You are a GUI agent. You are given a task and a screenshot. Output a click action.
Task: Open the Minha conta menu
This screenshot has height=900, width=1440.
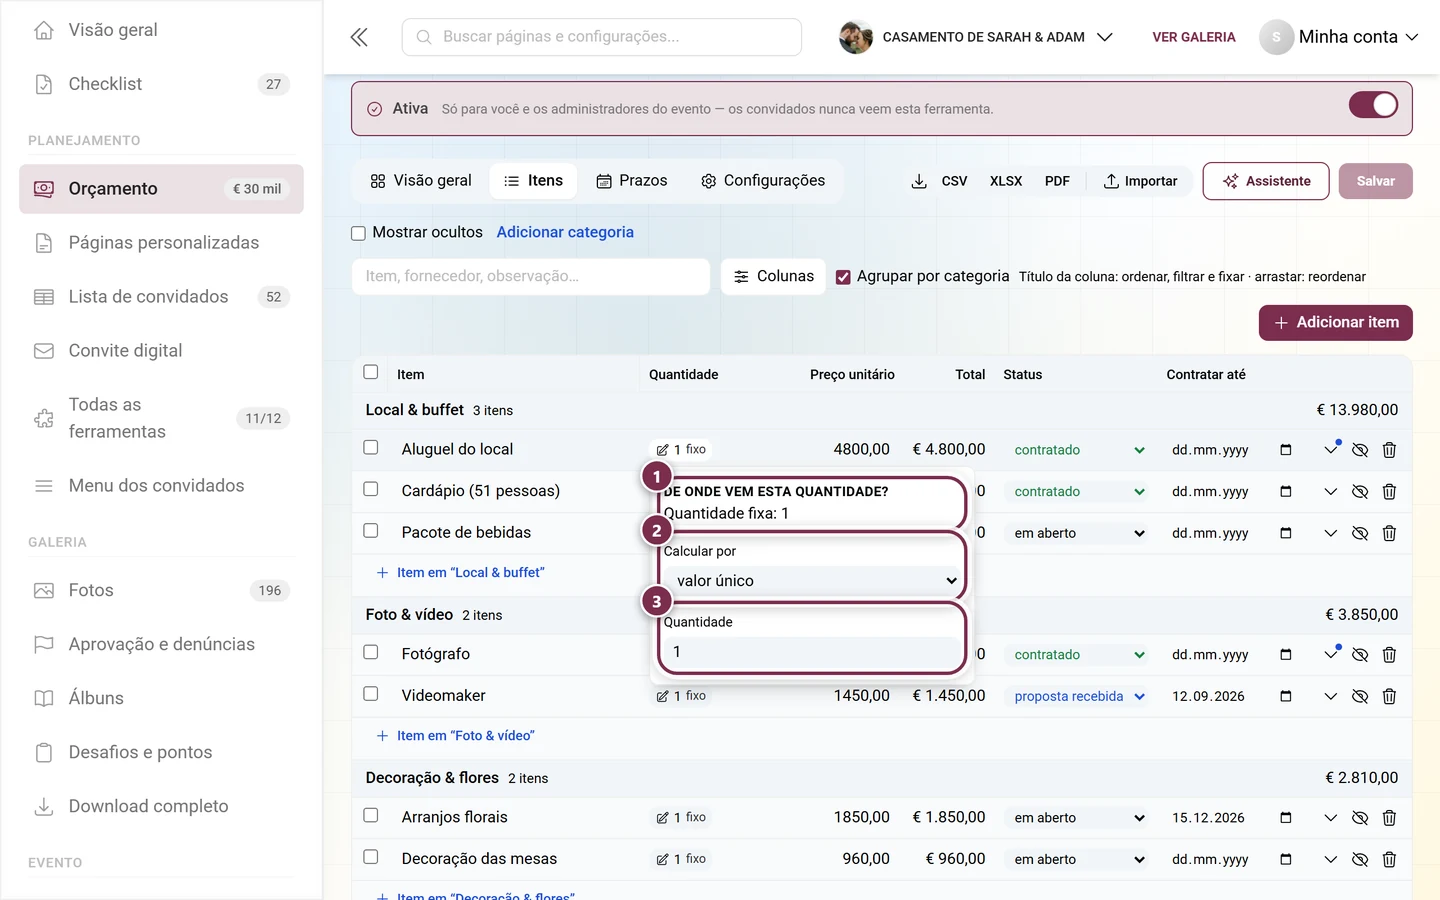(x=1339, y=37)
